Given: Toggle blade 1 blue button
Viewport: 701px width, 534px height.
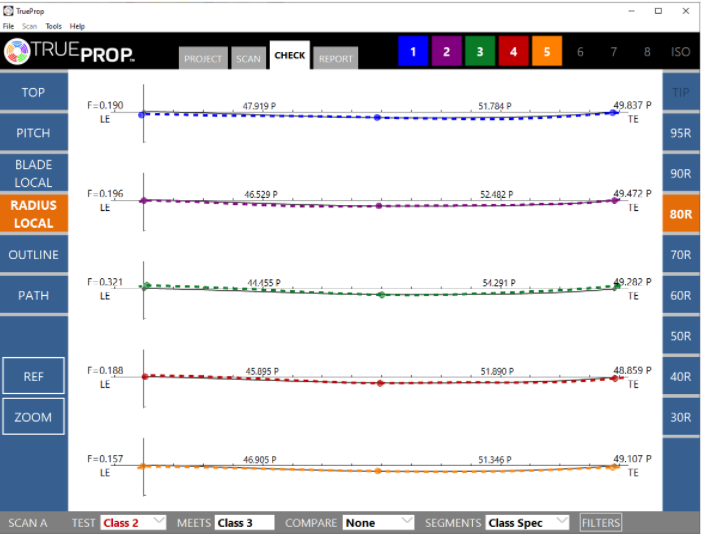Looking at the screenshot, I should (x=413, y=51).
